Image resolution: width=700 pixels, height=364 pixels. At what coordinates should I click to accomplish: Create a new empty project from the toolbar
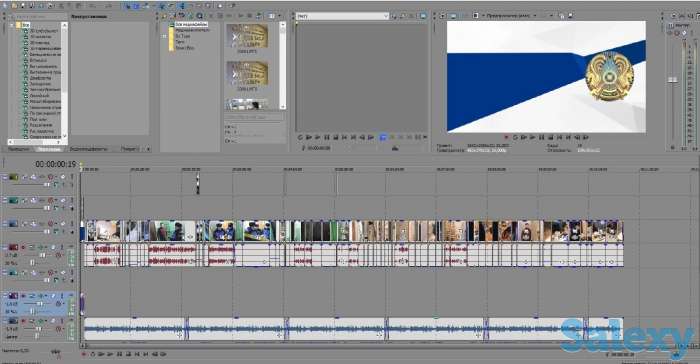4,5
